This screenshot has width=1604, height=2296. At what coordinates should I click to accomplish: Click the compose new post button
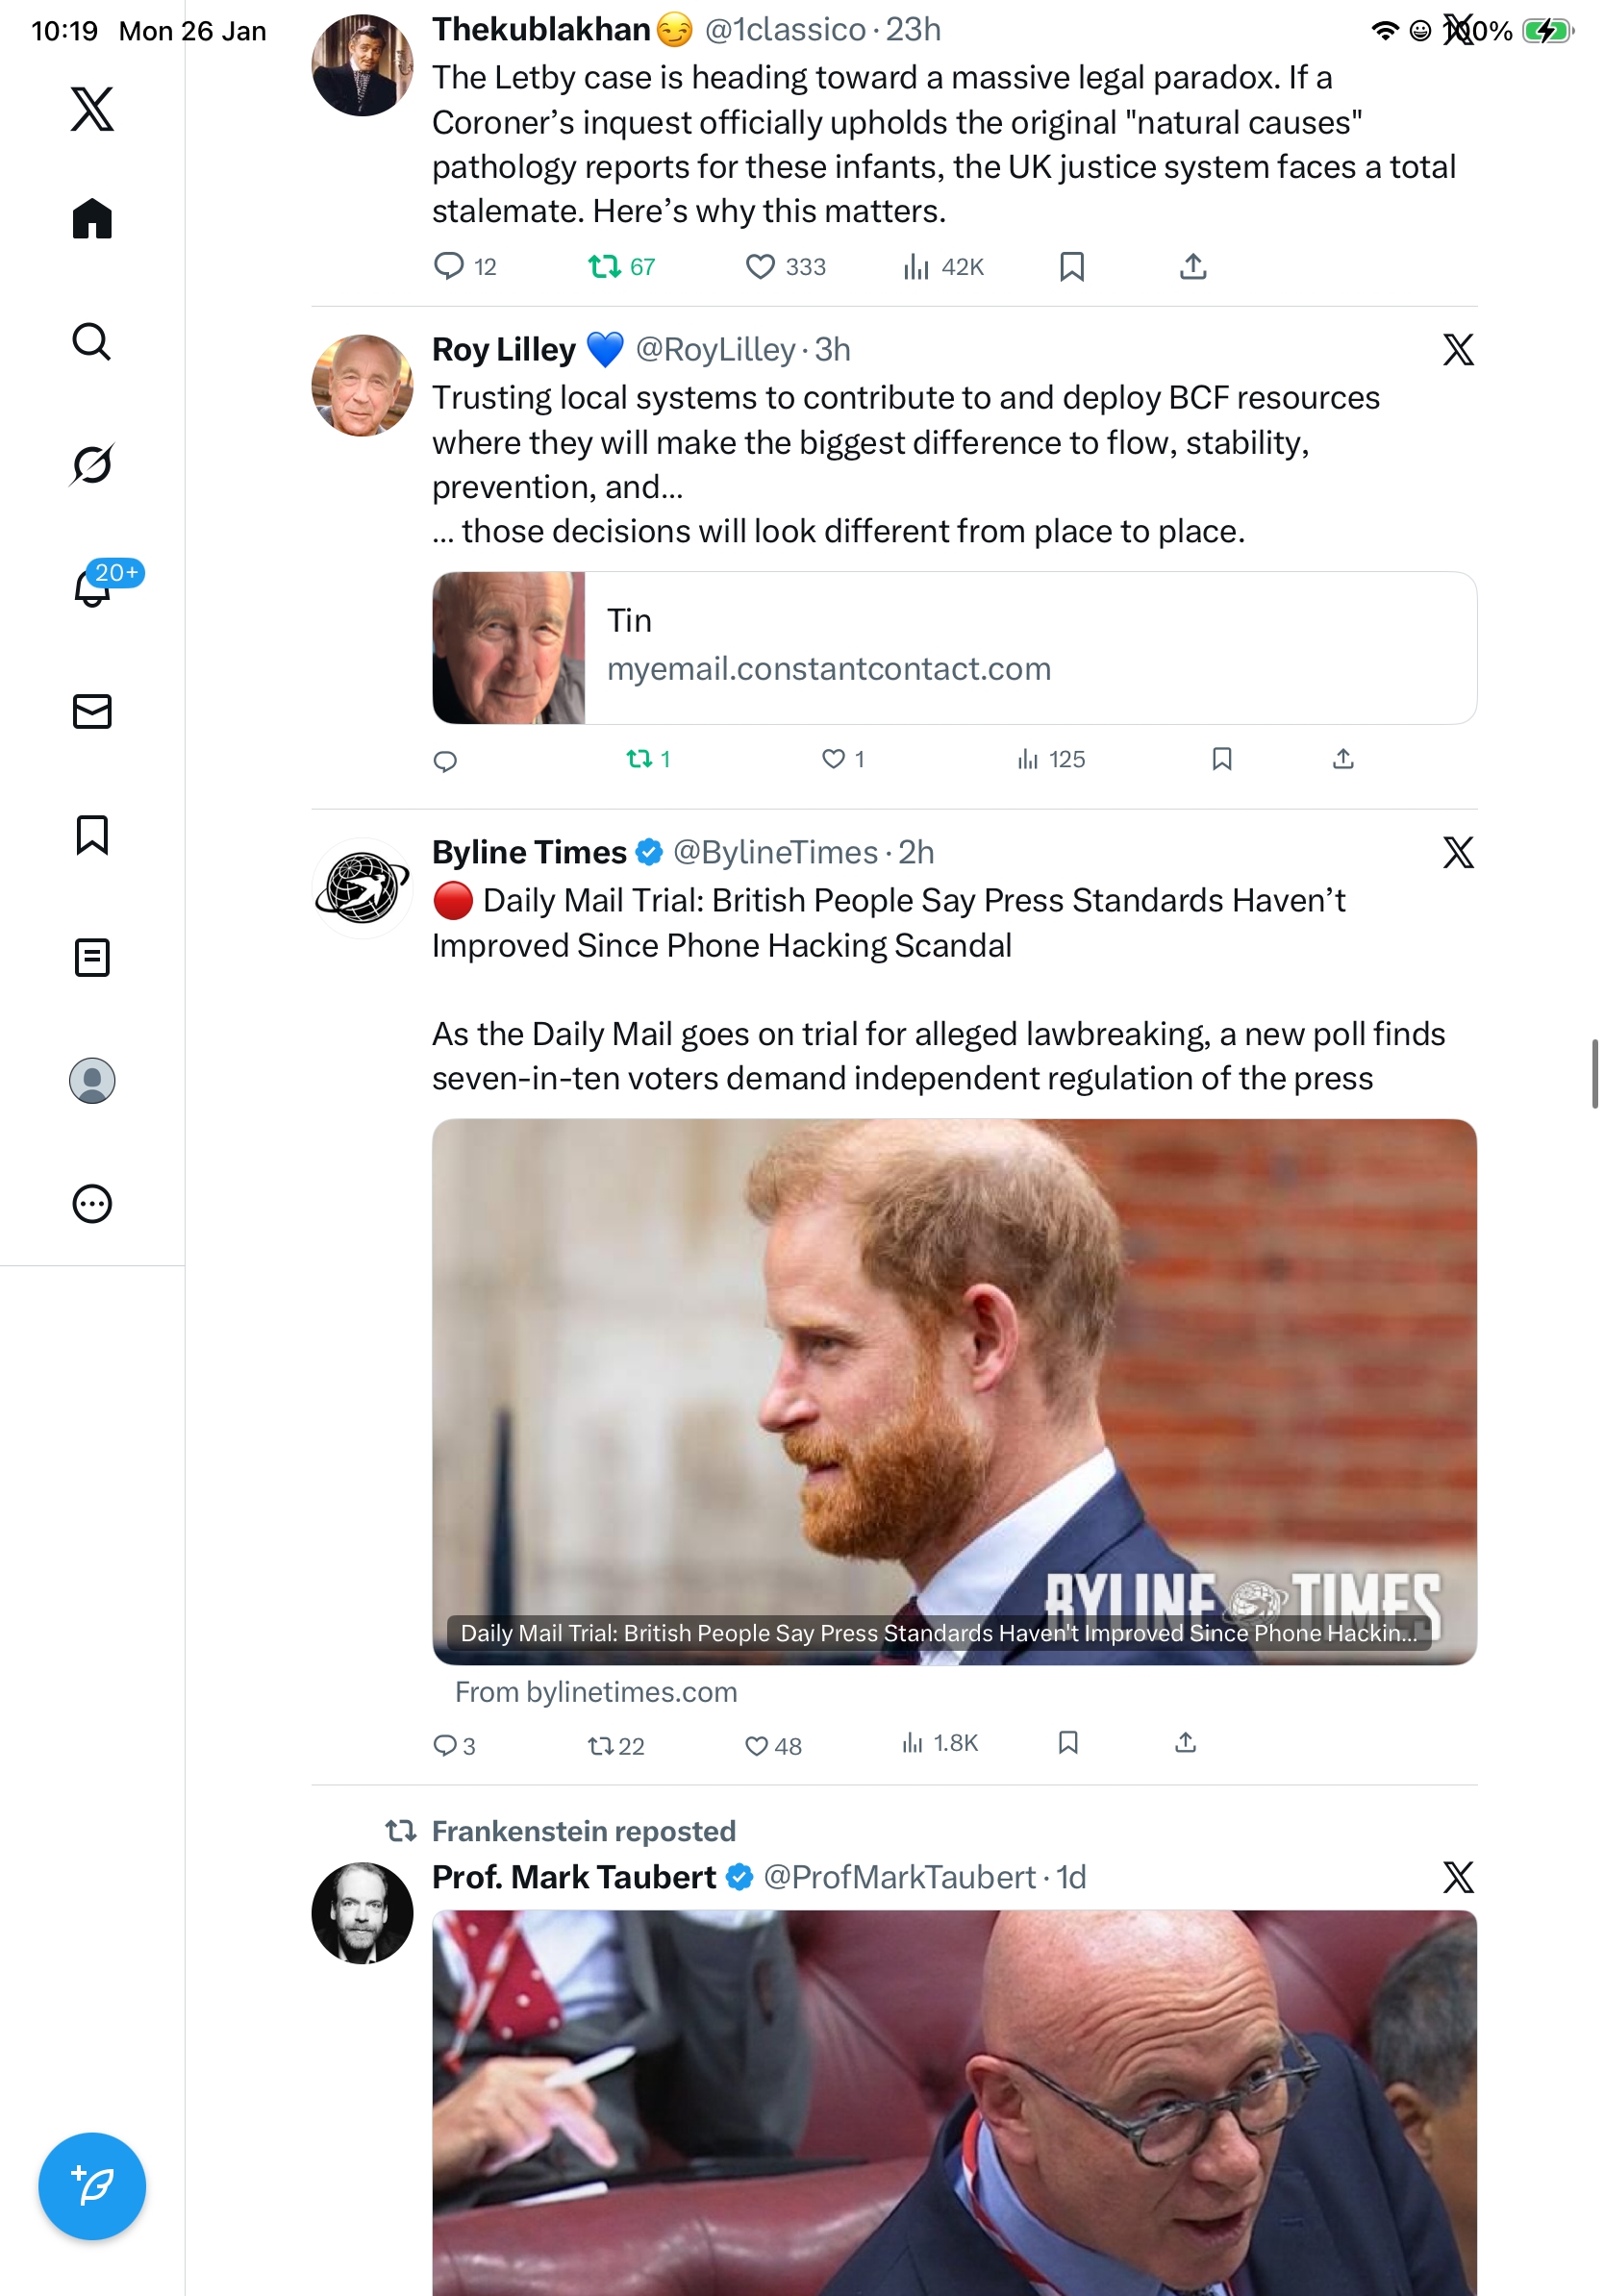click(92, 2185)
